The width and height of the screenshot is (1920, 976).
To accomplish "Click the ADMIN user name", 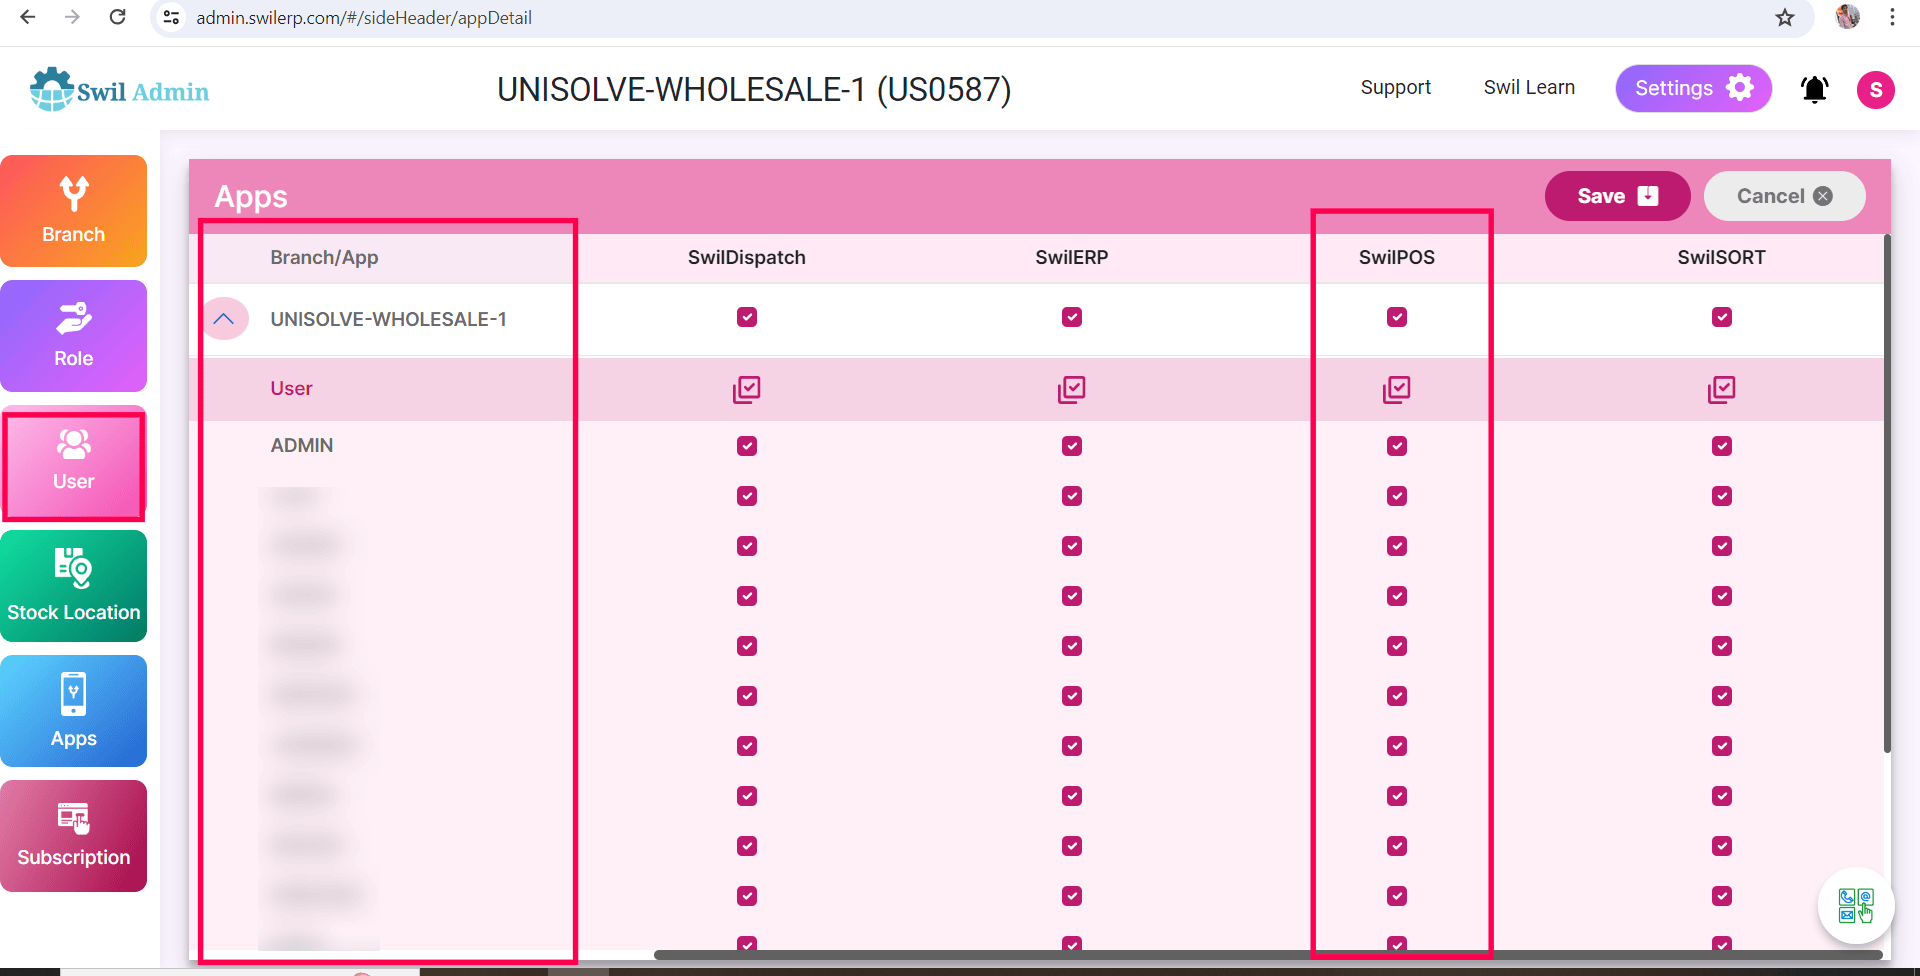I will coord(302,446).
